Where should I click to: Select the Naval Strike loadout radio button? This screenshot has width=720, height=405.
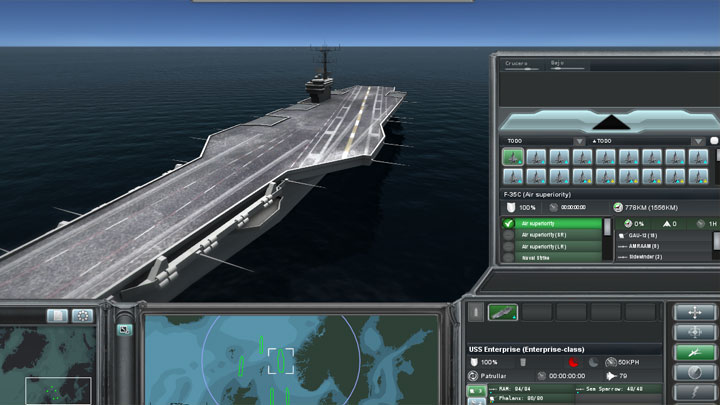click(508, 258)
